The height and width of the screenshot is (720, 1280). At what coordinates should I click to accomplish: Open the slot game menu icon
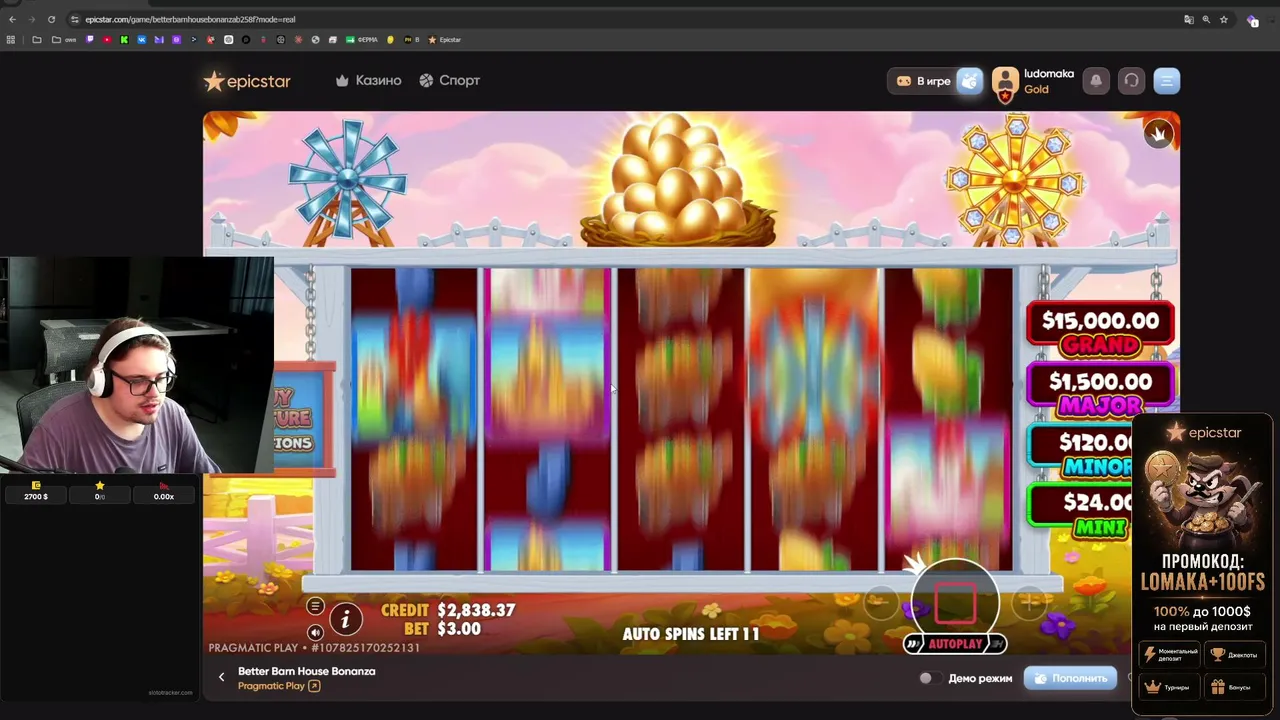point(315,606)
